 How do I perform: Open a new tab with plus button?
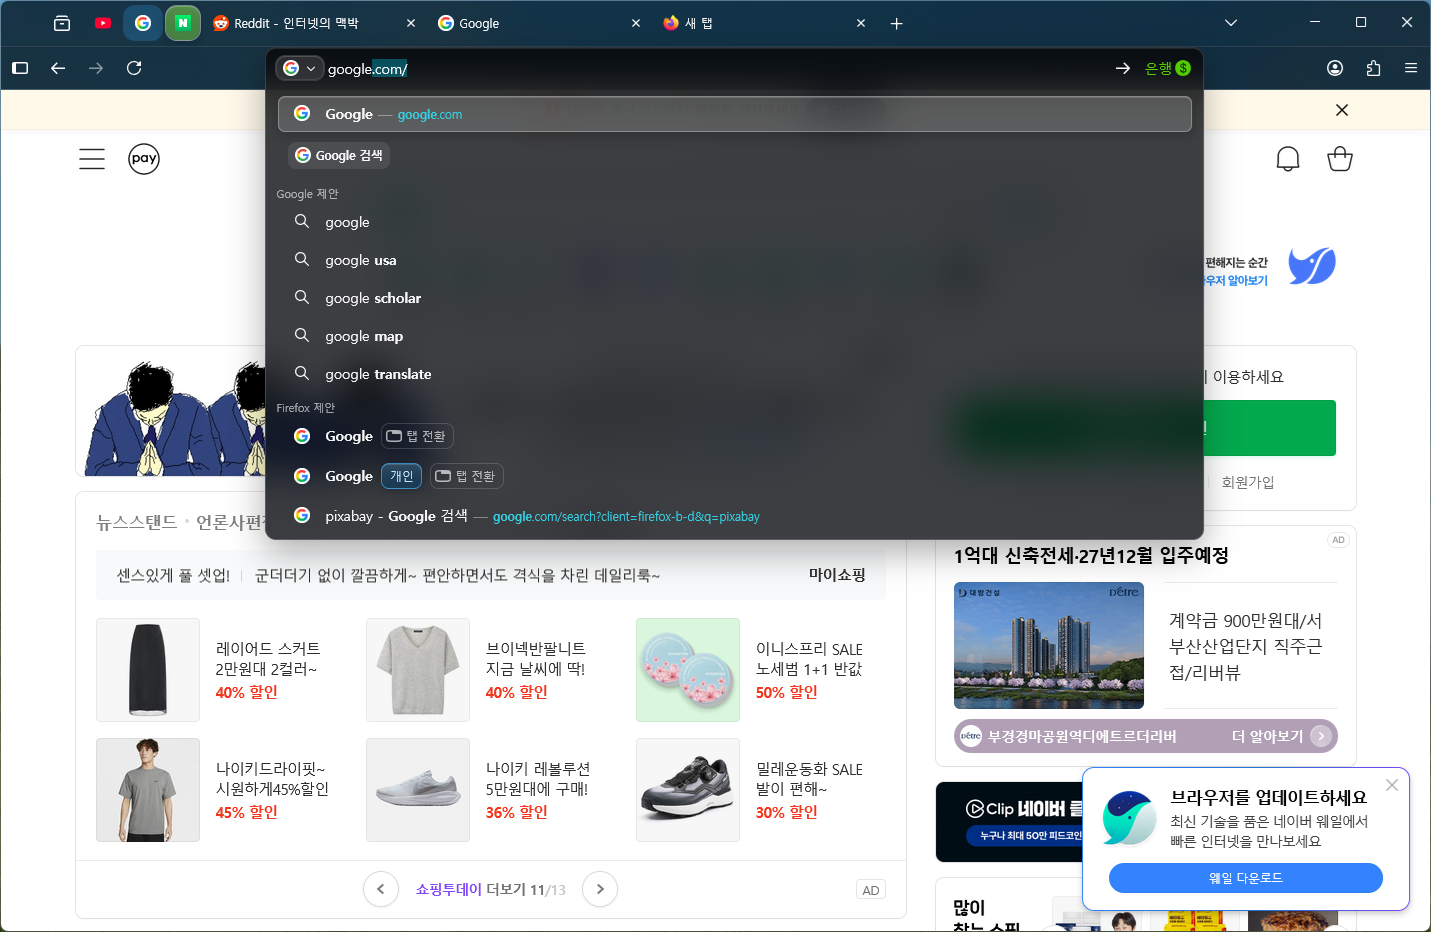point(897,23)
